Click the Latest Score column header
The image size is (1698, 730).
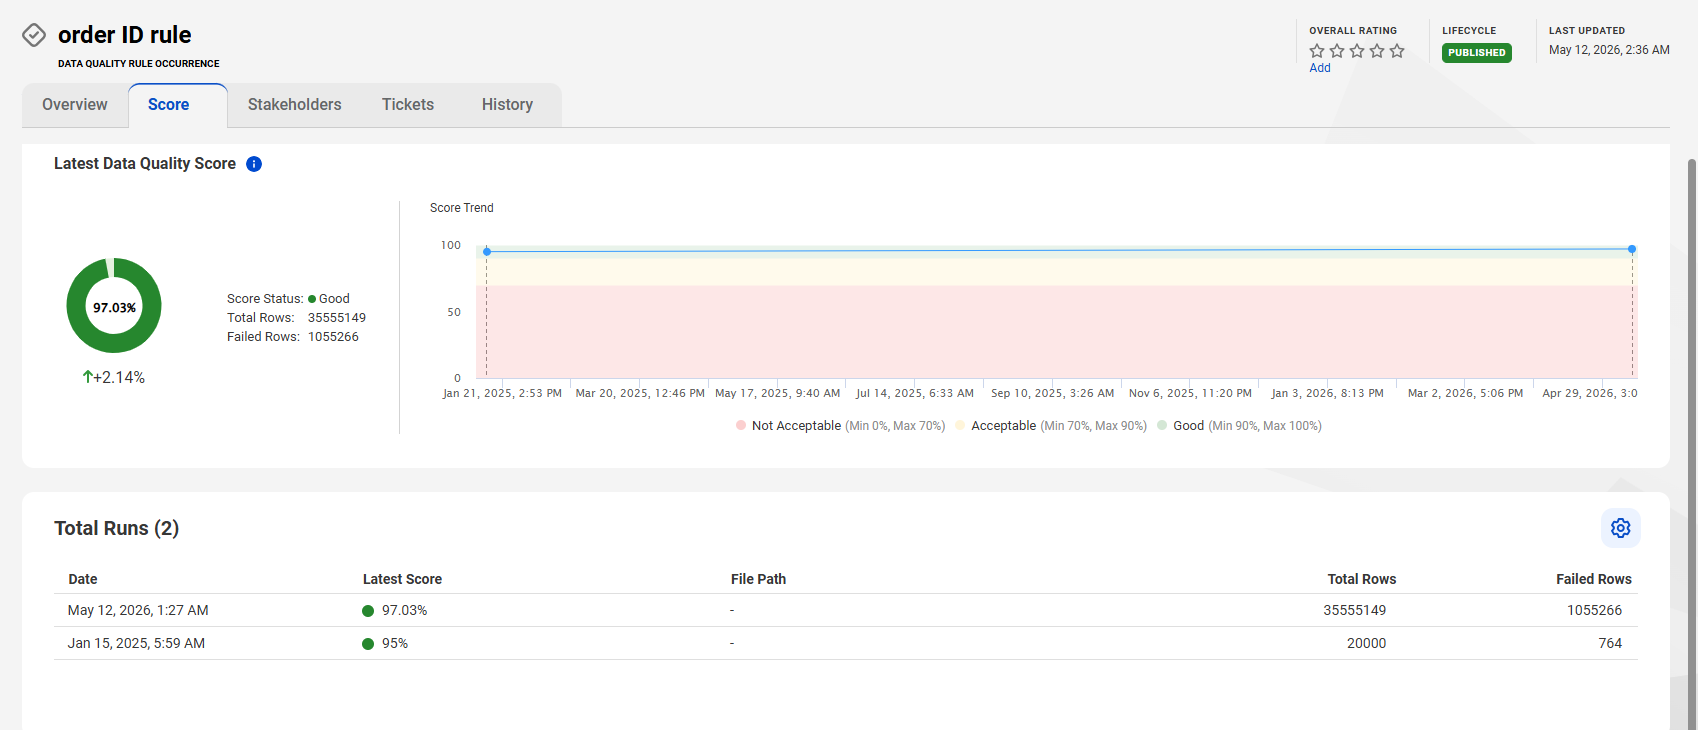click(x=402, y=579)
